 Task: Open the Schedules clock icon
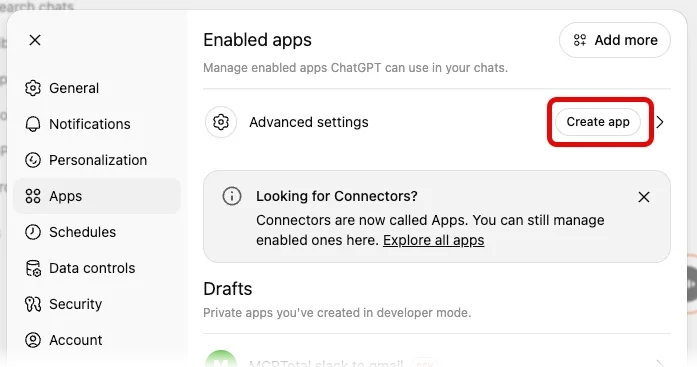(x=33, y=232)
